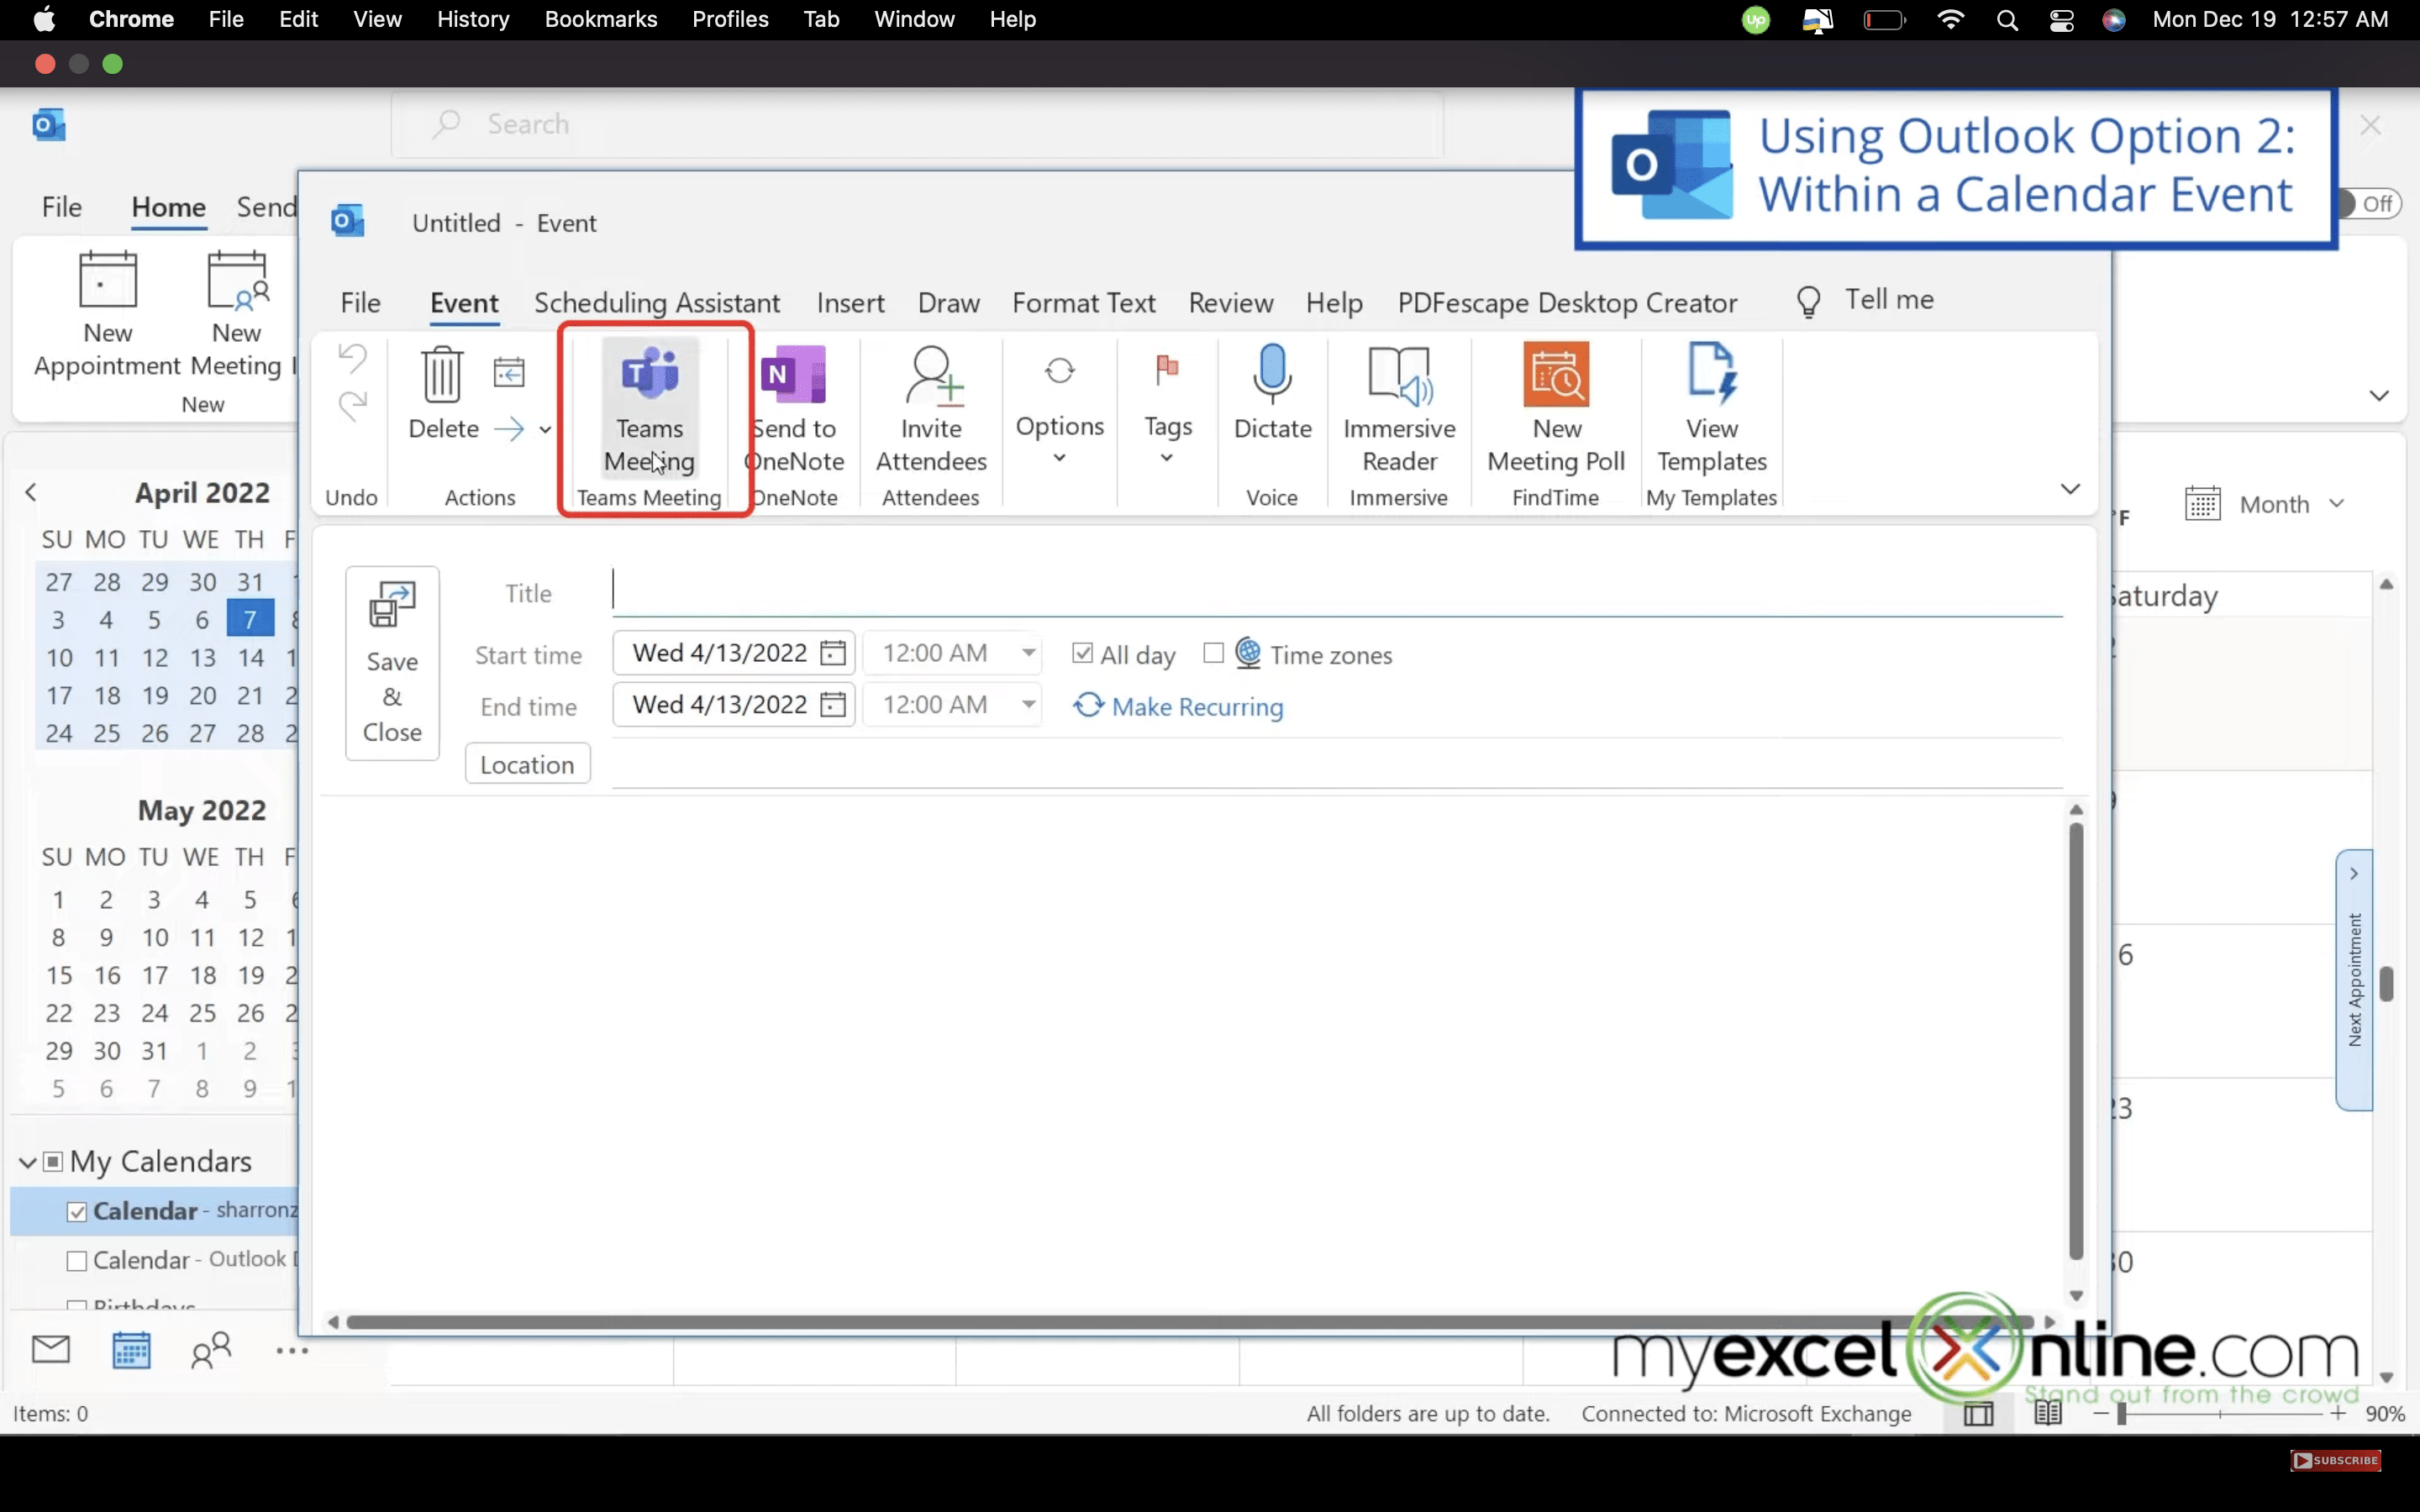Flip the Off toggle switch at top right
This screenshot has width=2420, height=1512.
[2368, 204]
